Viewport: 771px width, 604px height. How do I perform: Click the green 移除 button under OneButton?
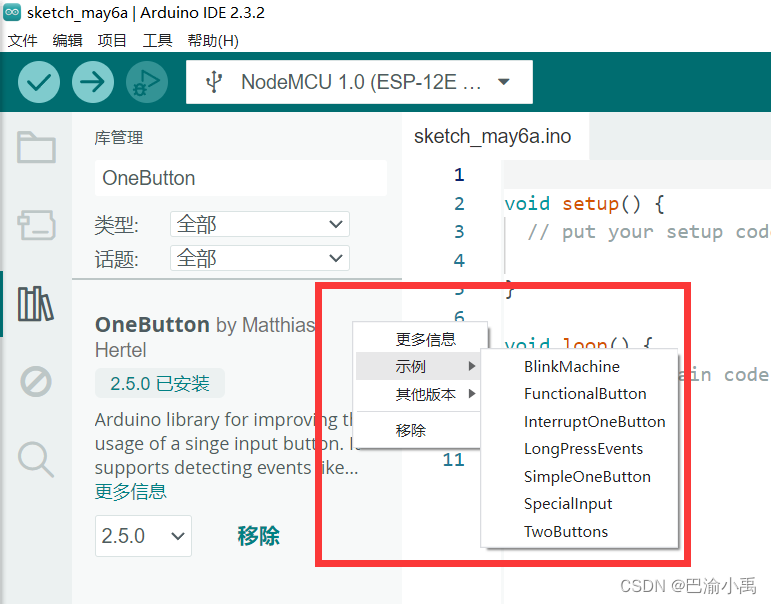pyautogui.click(x=258, y=536)
